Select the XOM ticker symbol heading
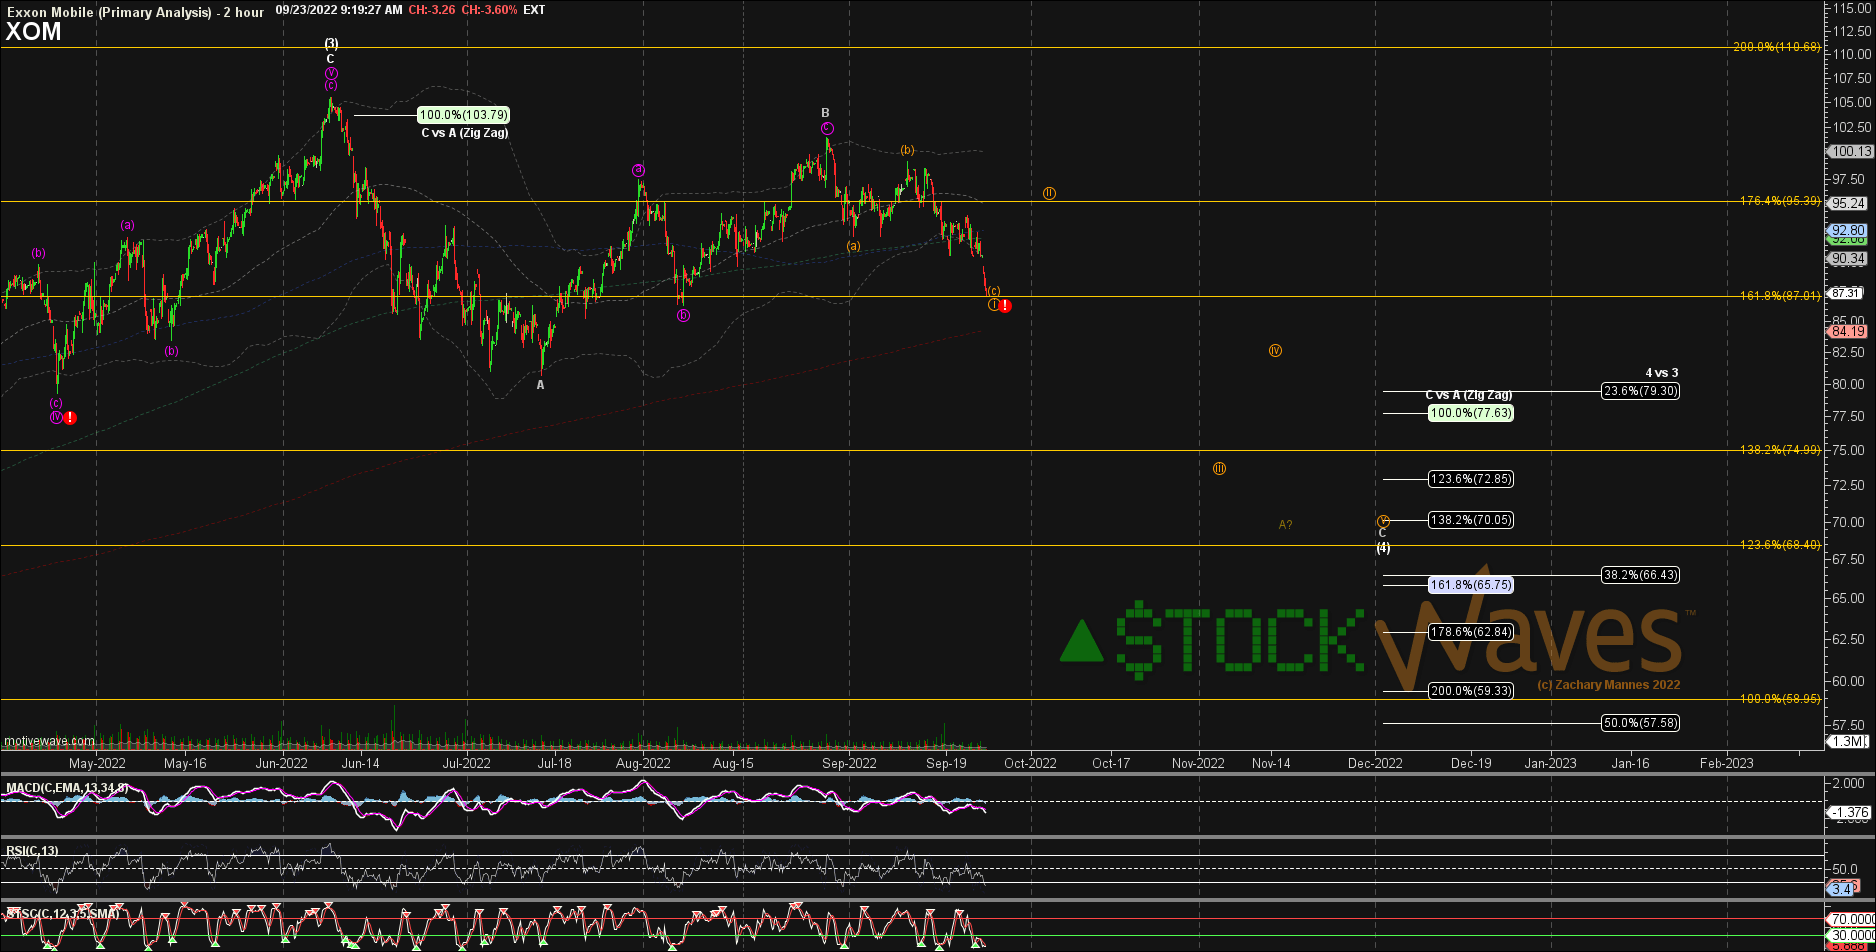The width and height of the screenshot is (1876, 952). pyautogui.click(x=33, y=32)
